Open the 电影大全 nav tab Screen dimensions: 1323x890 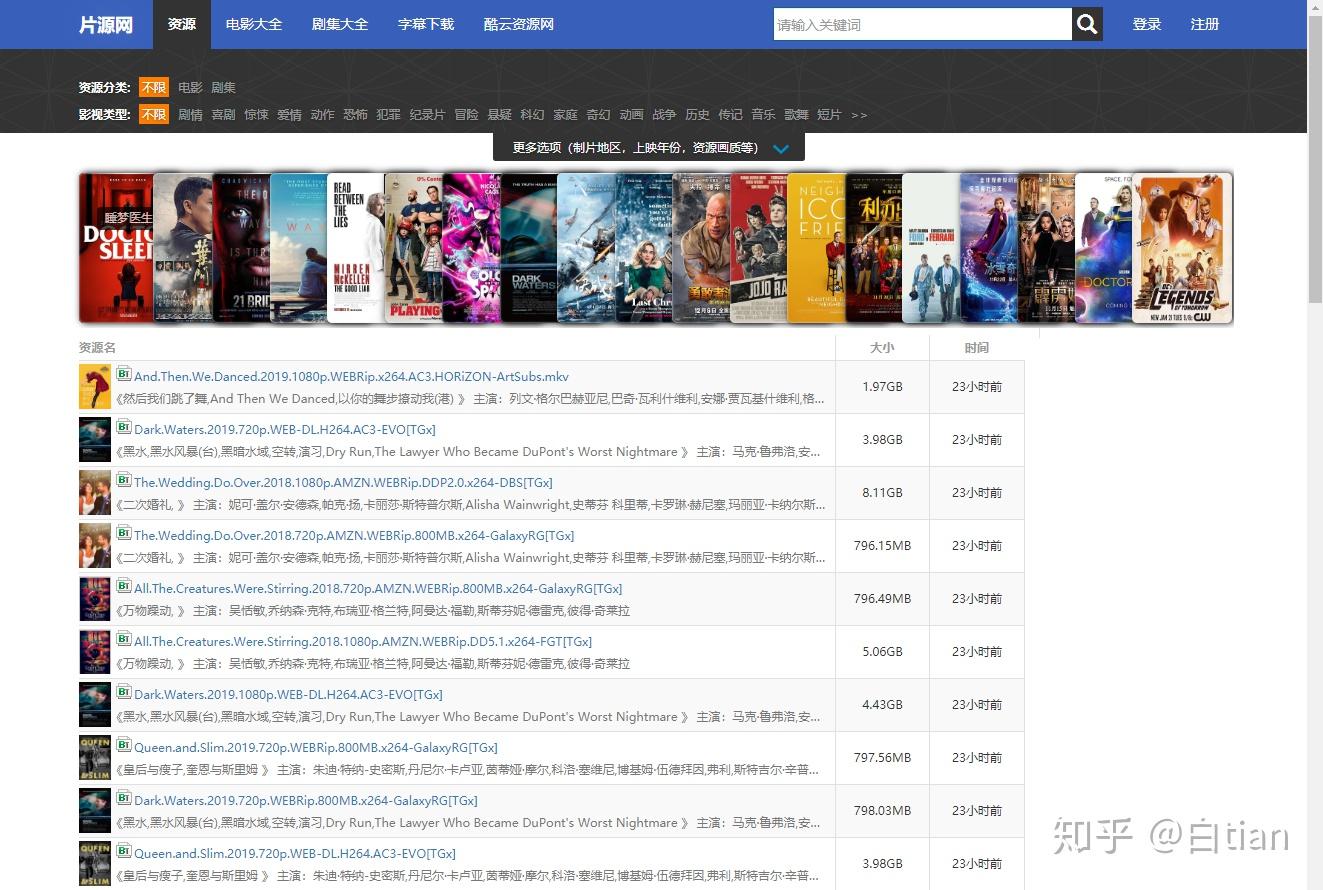(254, 24)
